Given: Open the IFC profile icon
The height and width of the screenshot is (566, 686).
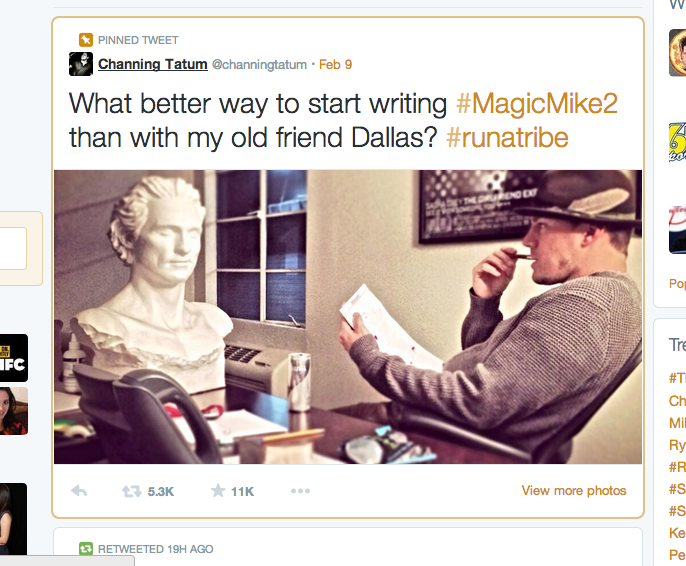Looking at the screenshot, I should (x=13, y=358).
